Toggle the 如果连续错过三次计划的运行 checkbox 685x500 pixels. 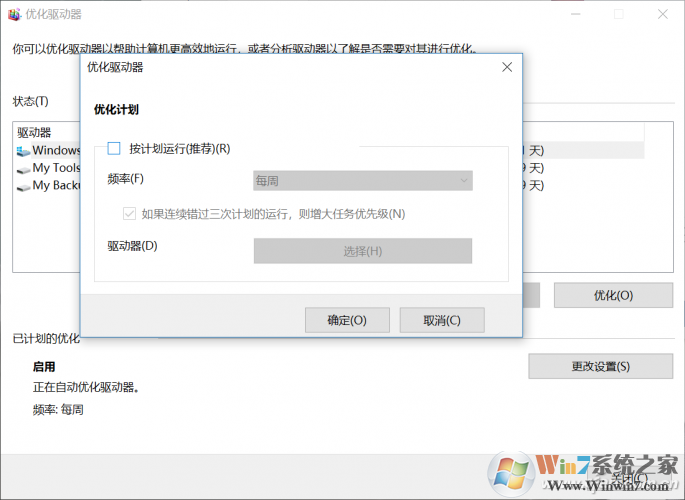click(129, 214)
